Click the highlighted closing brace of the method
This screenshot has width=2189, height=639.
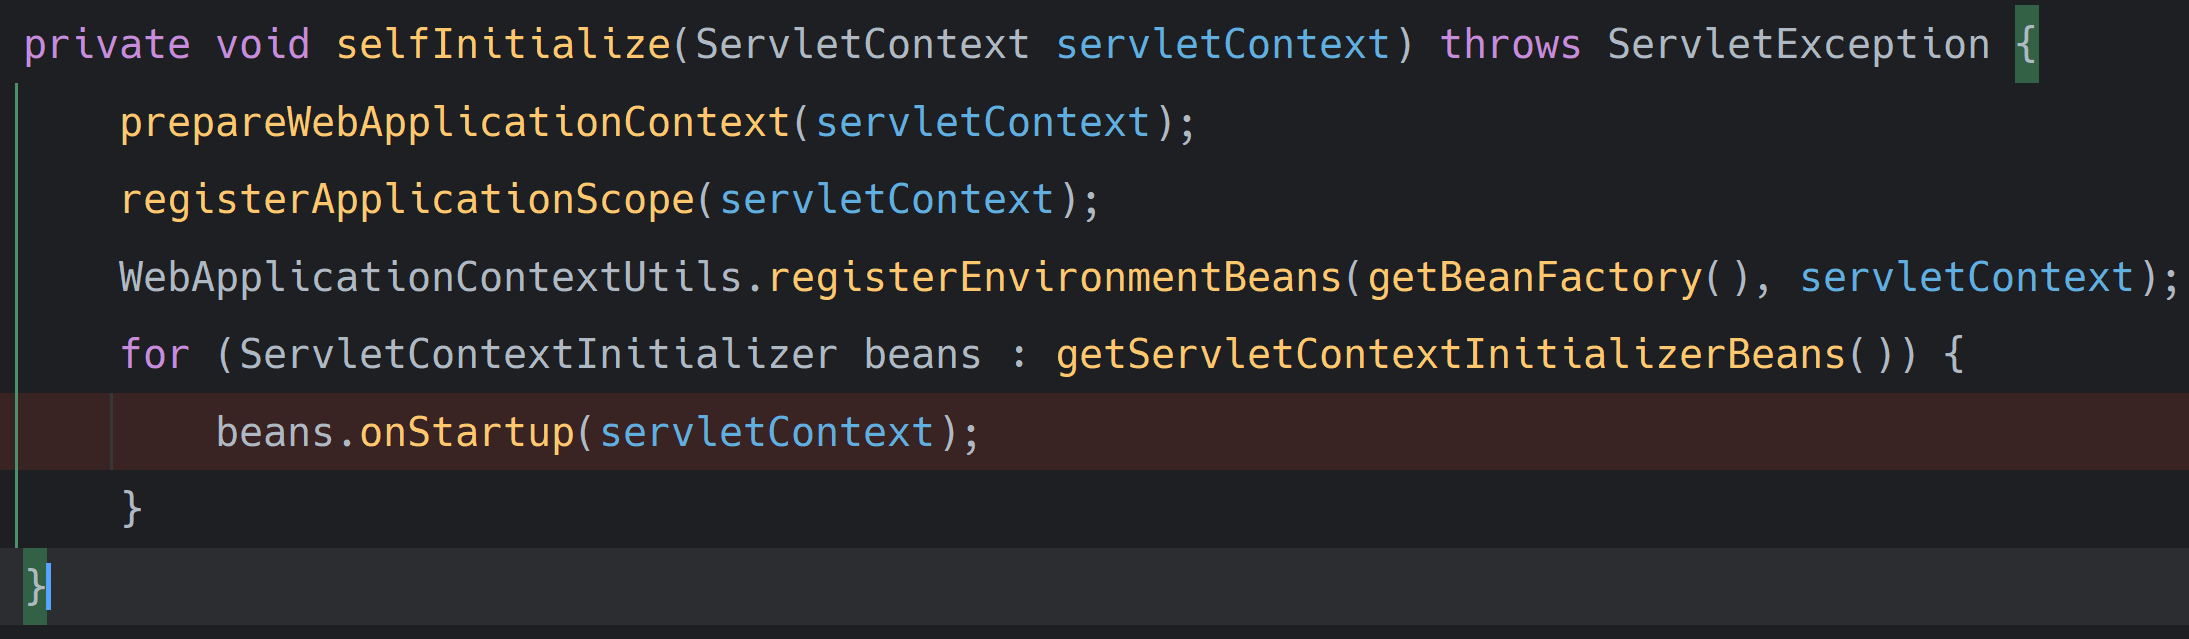tap(35, 587)
